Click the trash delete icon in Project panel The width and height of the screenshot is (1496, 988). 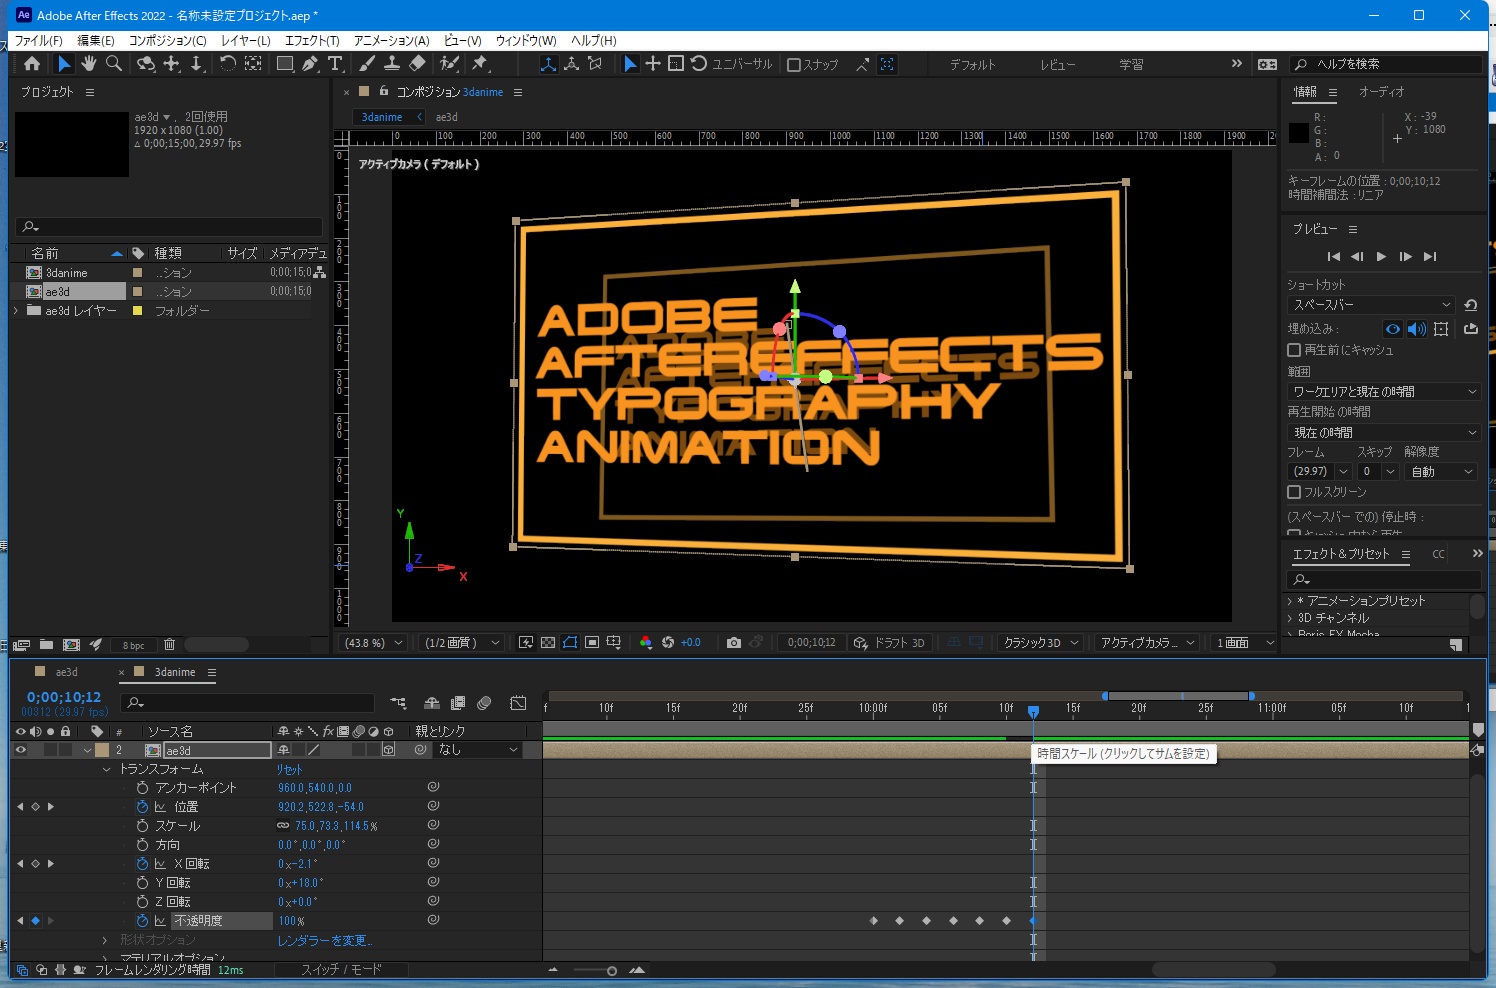169,645
